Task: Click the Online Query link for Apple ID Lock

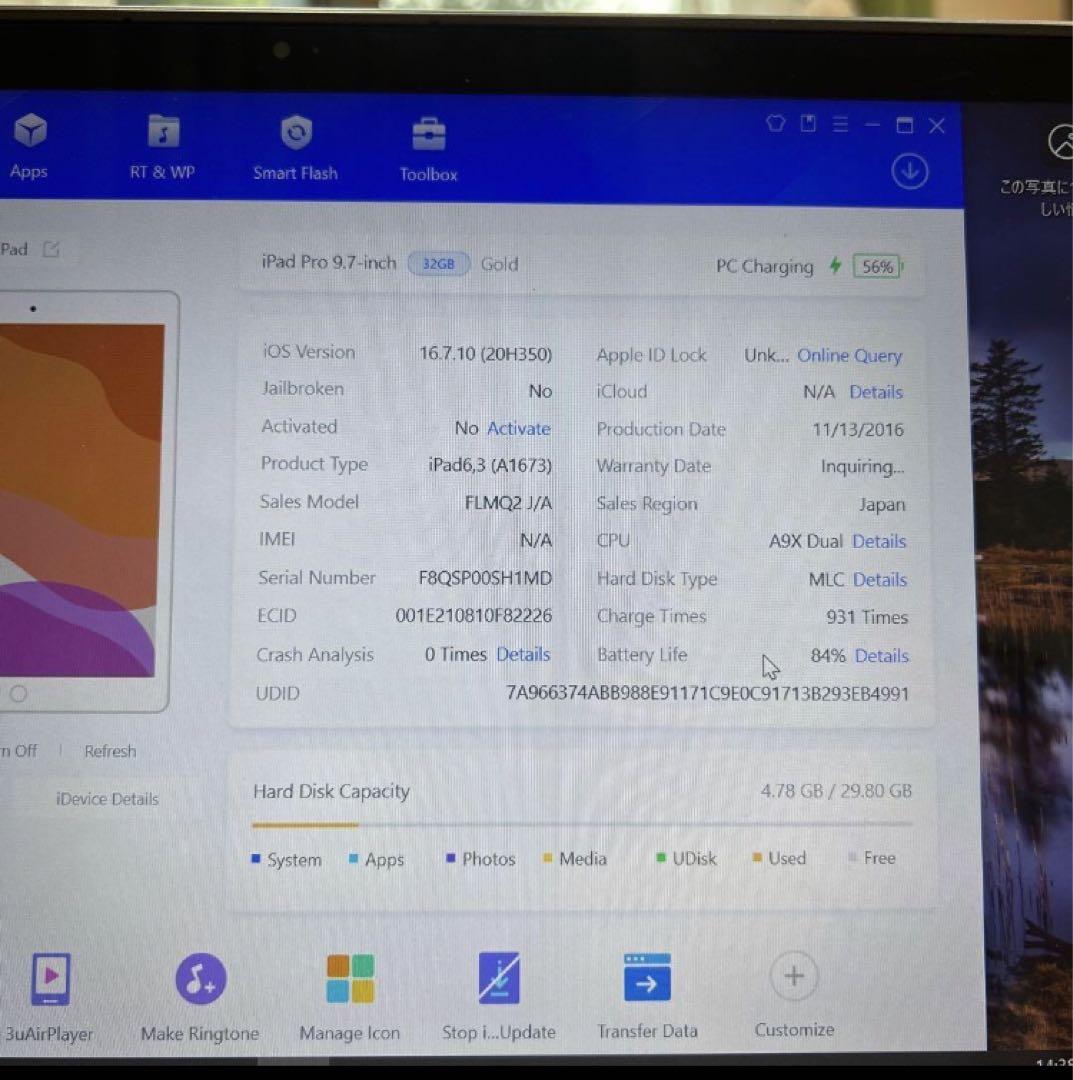Action: tap(849, 355)
